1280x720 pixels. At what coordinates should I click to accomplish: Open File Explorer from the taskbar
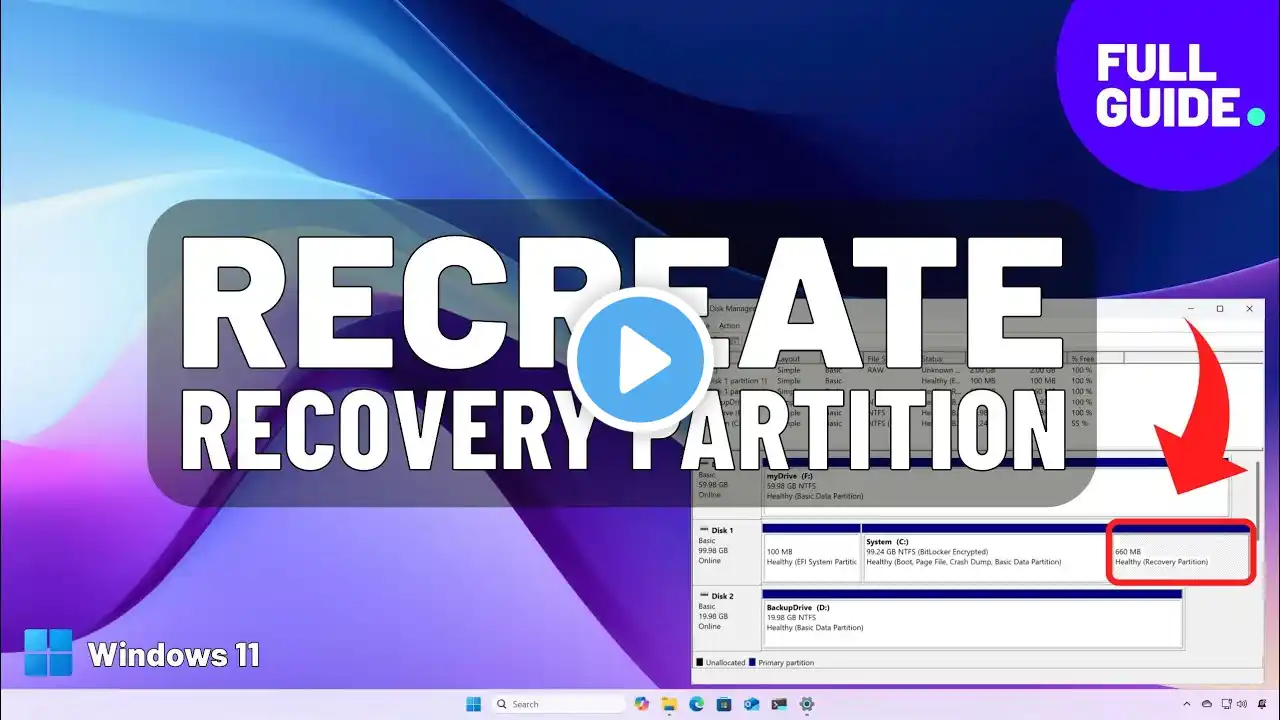coord(669,704)
